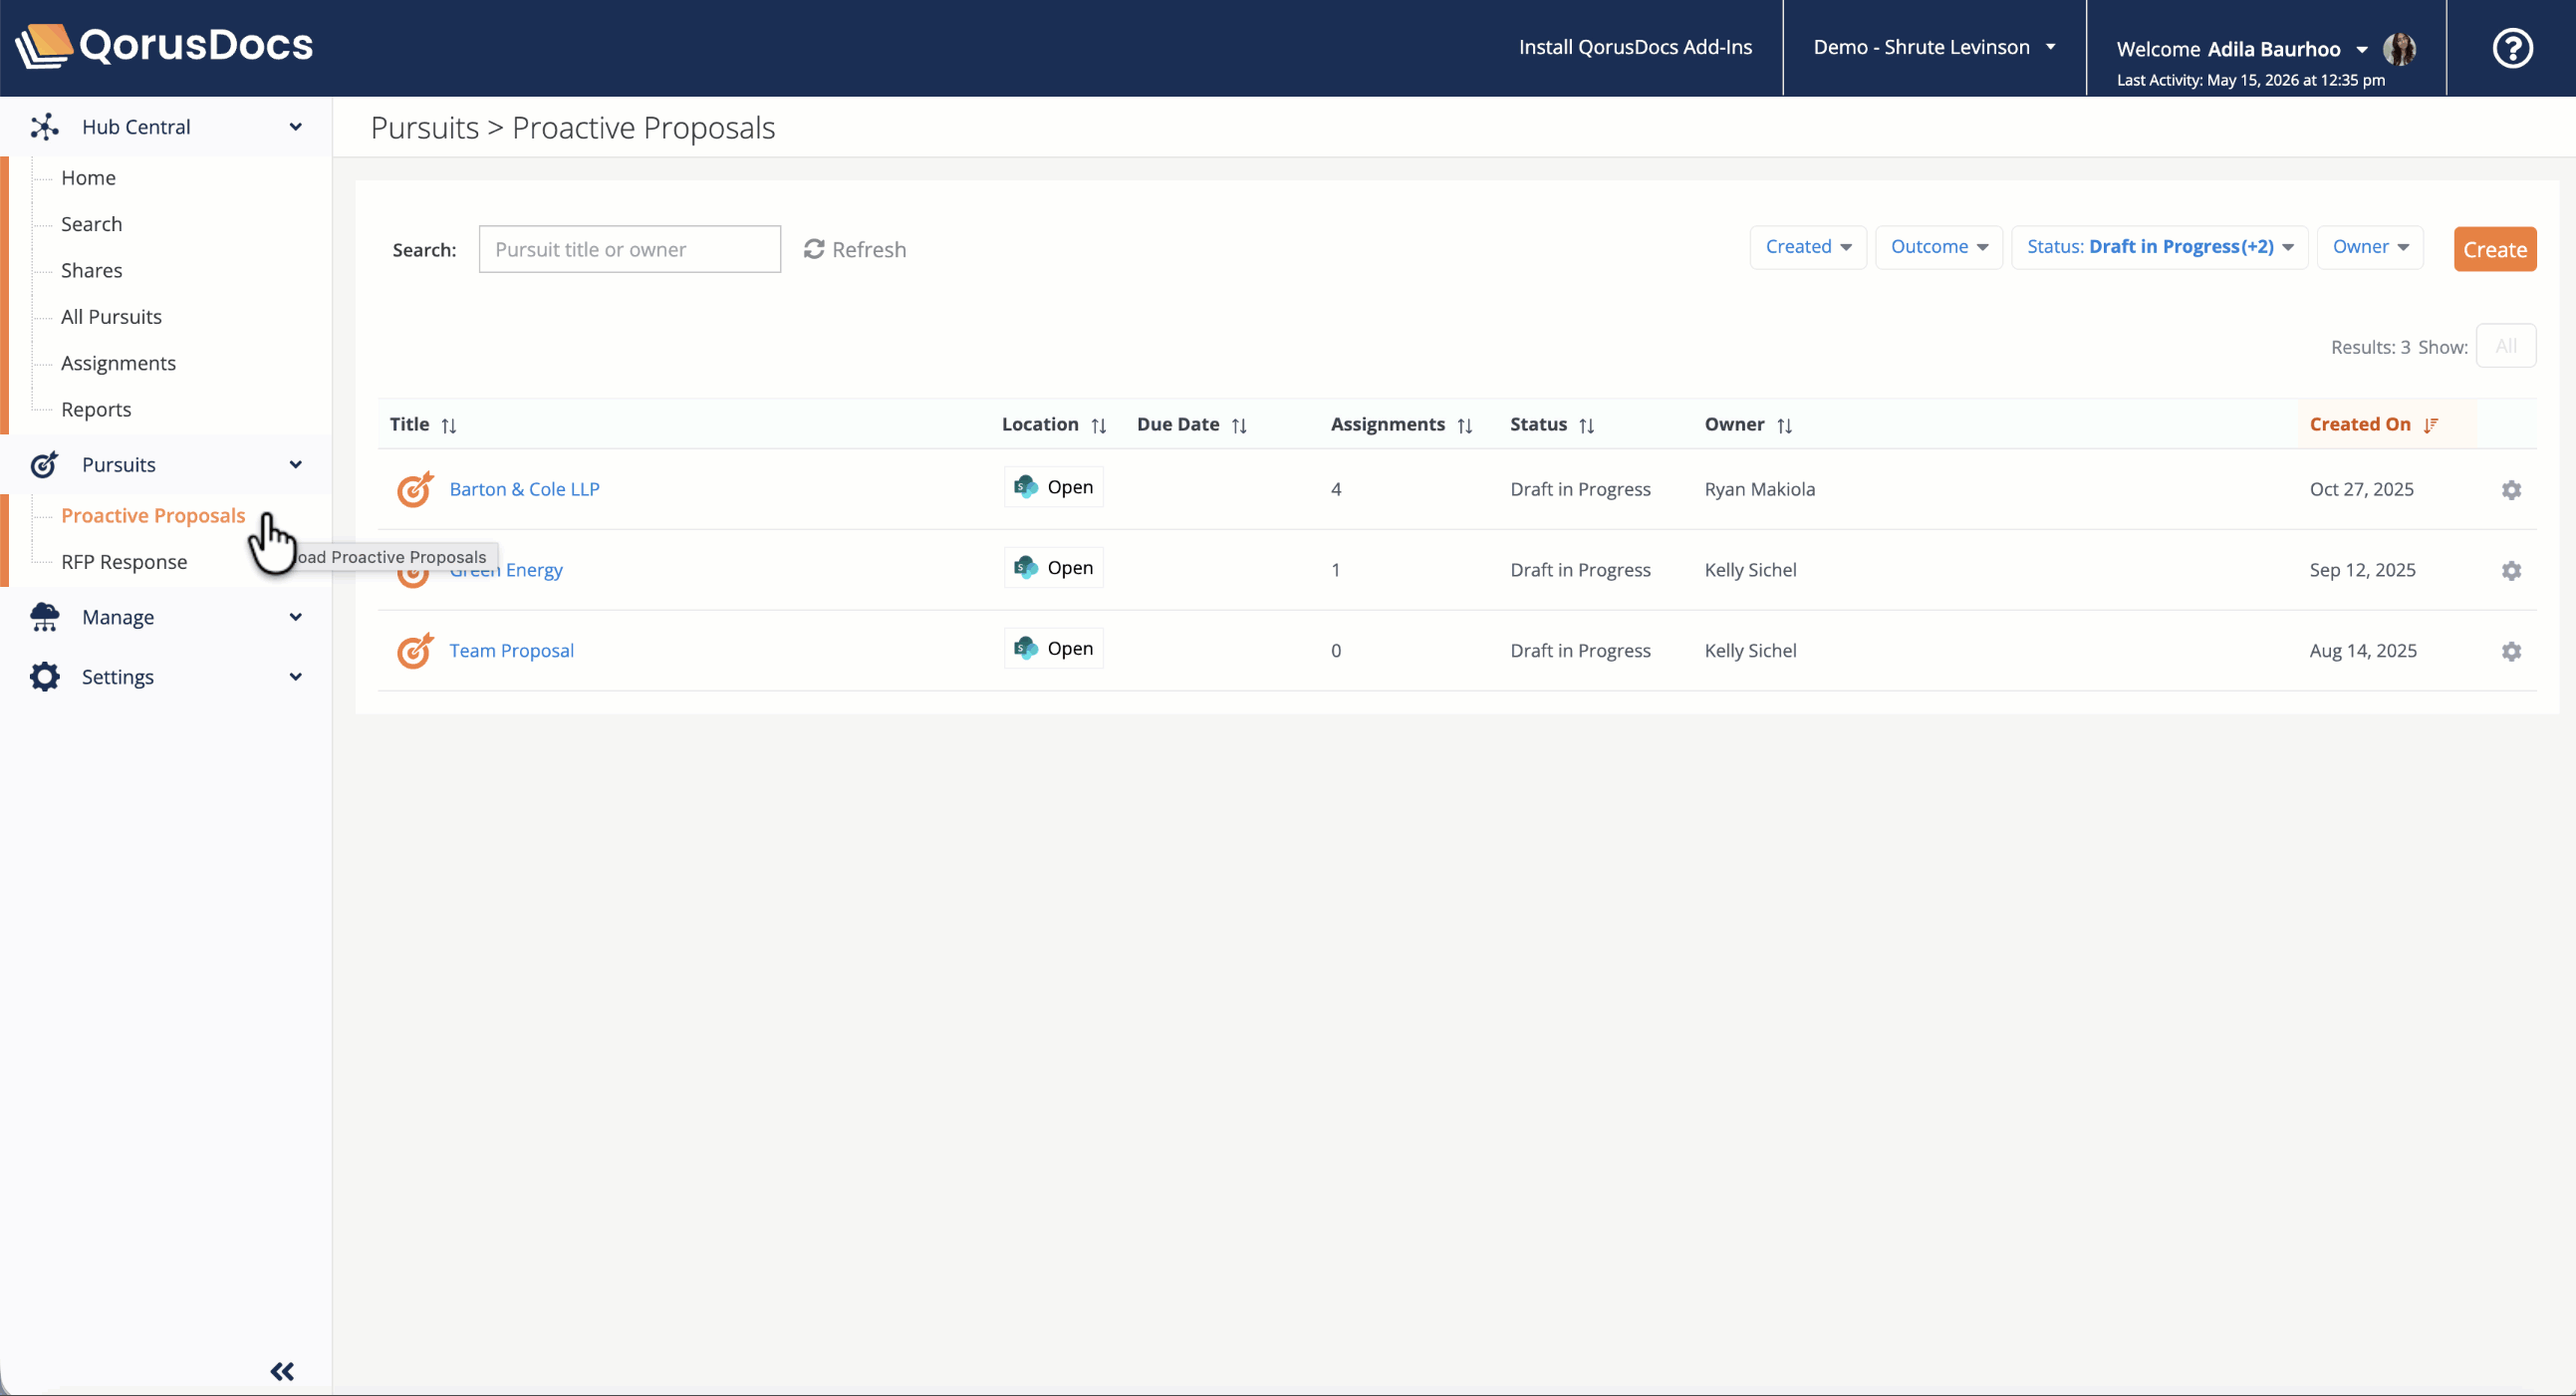2576x1396 pixels.
Task: Open the Demo - Shrute Levinson dropdown
Action: click(1934, 47)
